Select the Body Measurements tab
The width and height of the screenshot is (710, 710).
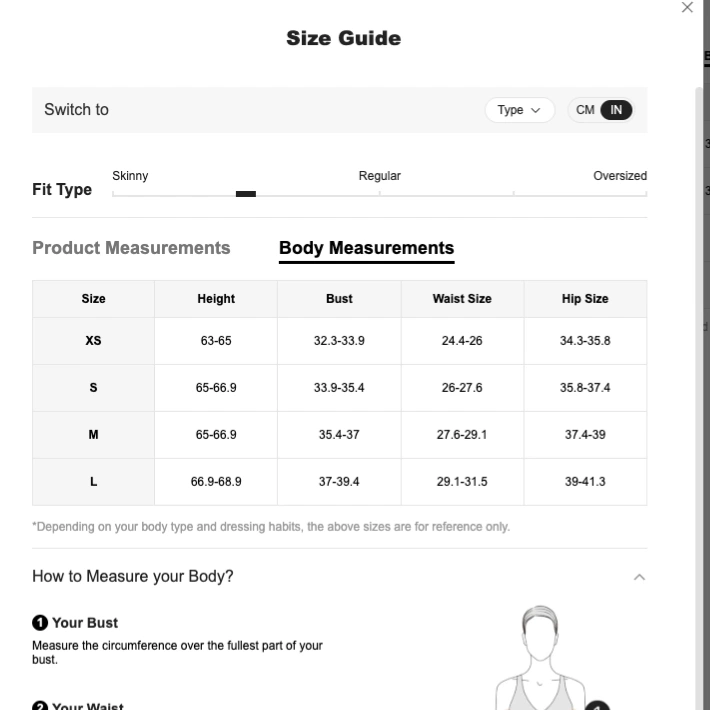tap(366, 248)
